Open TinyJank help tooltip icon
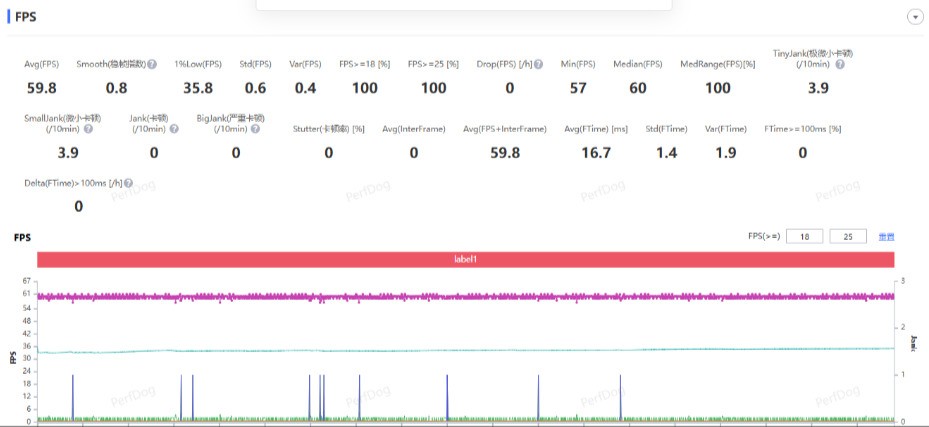This screenshot has width=929, height=427. click(839, 65)
